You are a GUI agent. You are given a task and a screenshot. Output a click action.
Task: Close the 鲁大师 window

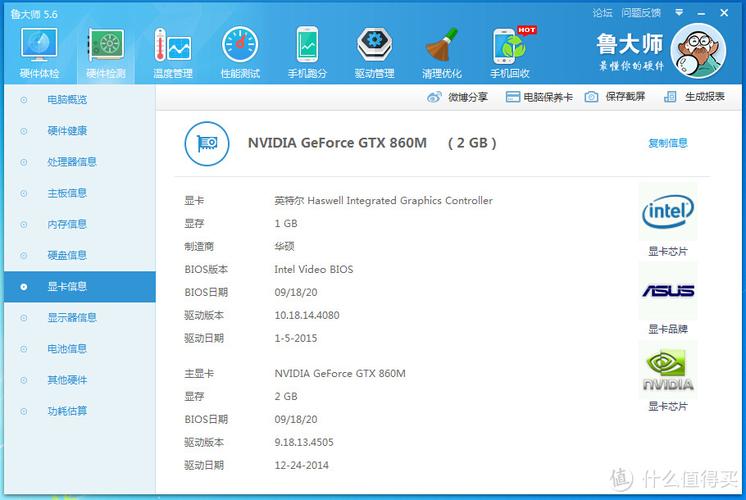(724, 13)
